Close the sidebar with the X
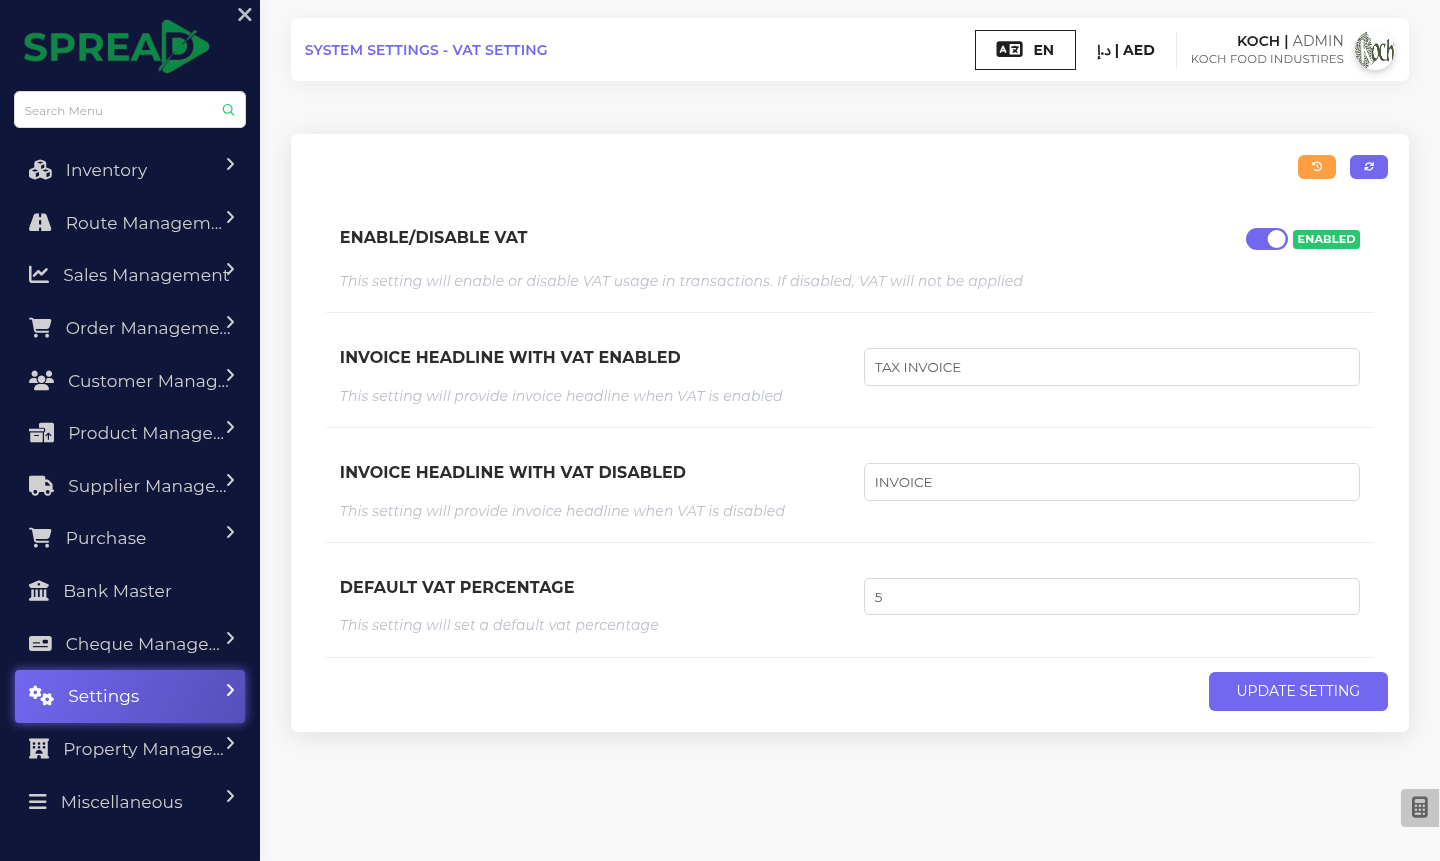 coord(245,15)
